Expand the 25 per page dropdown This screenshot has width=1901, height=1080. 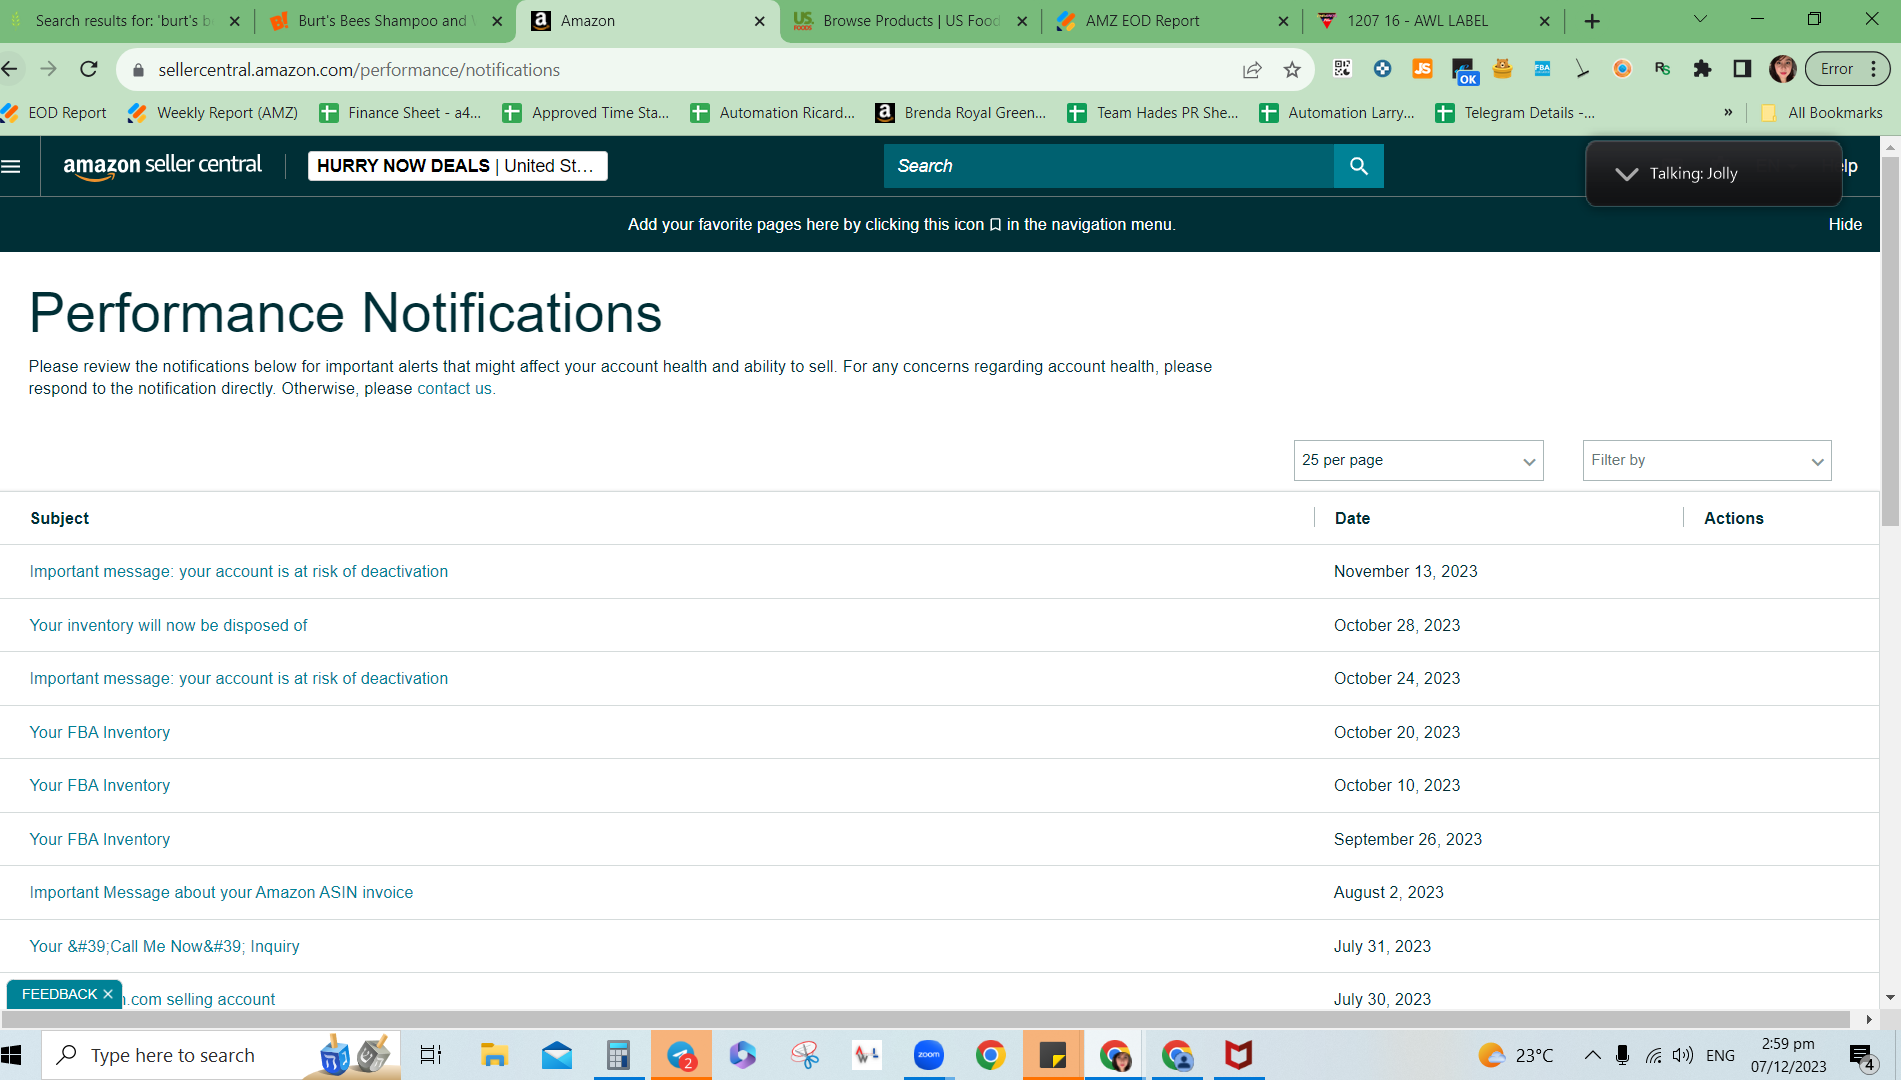tap(1418, 460)
